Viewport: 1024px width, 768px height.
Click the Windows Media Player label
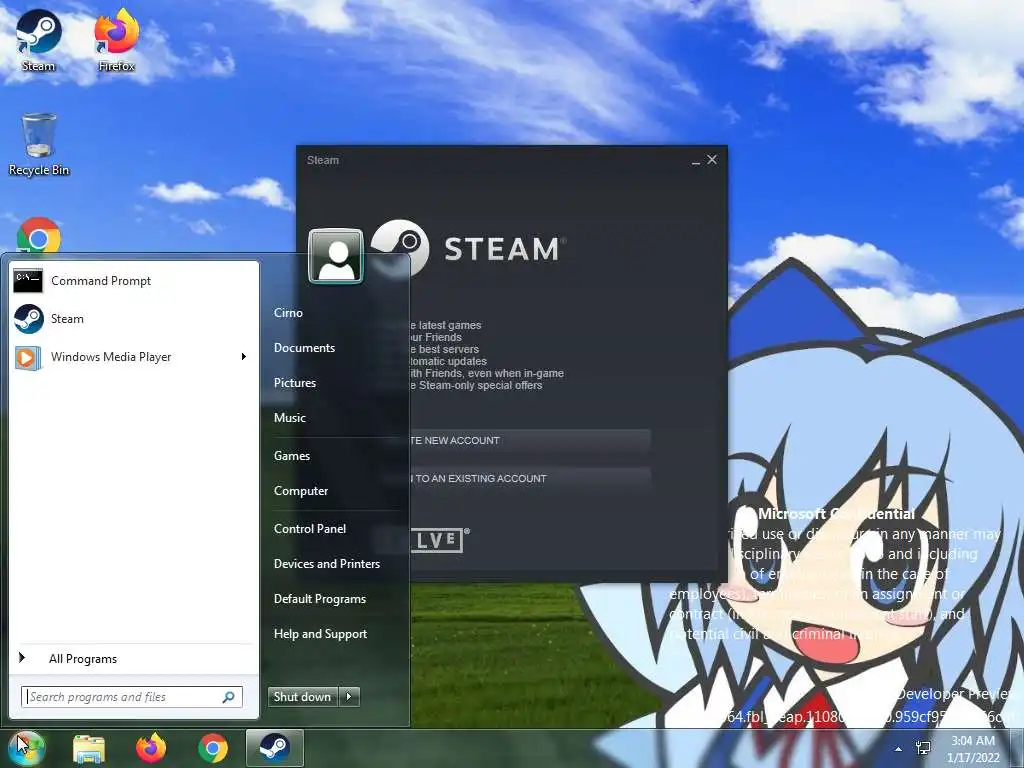pyautogui.click(x=111, y=357)
